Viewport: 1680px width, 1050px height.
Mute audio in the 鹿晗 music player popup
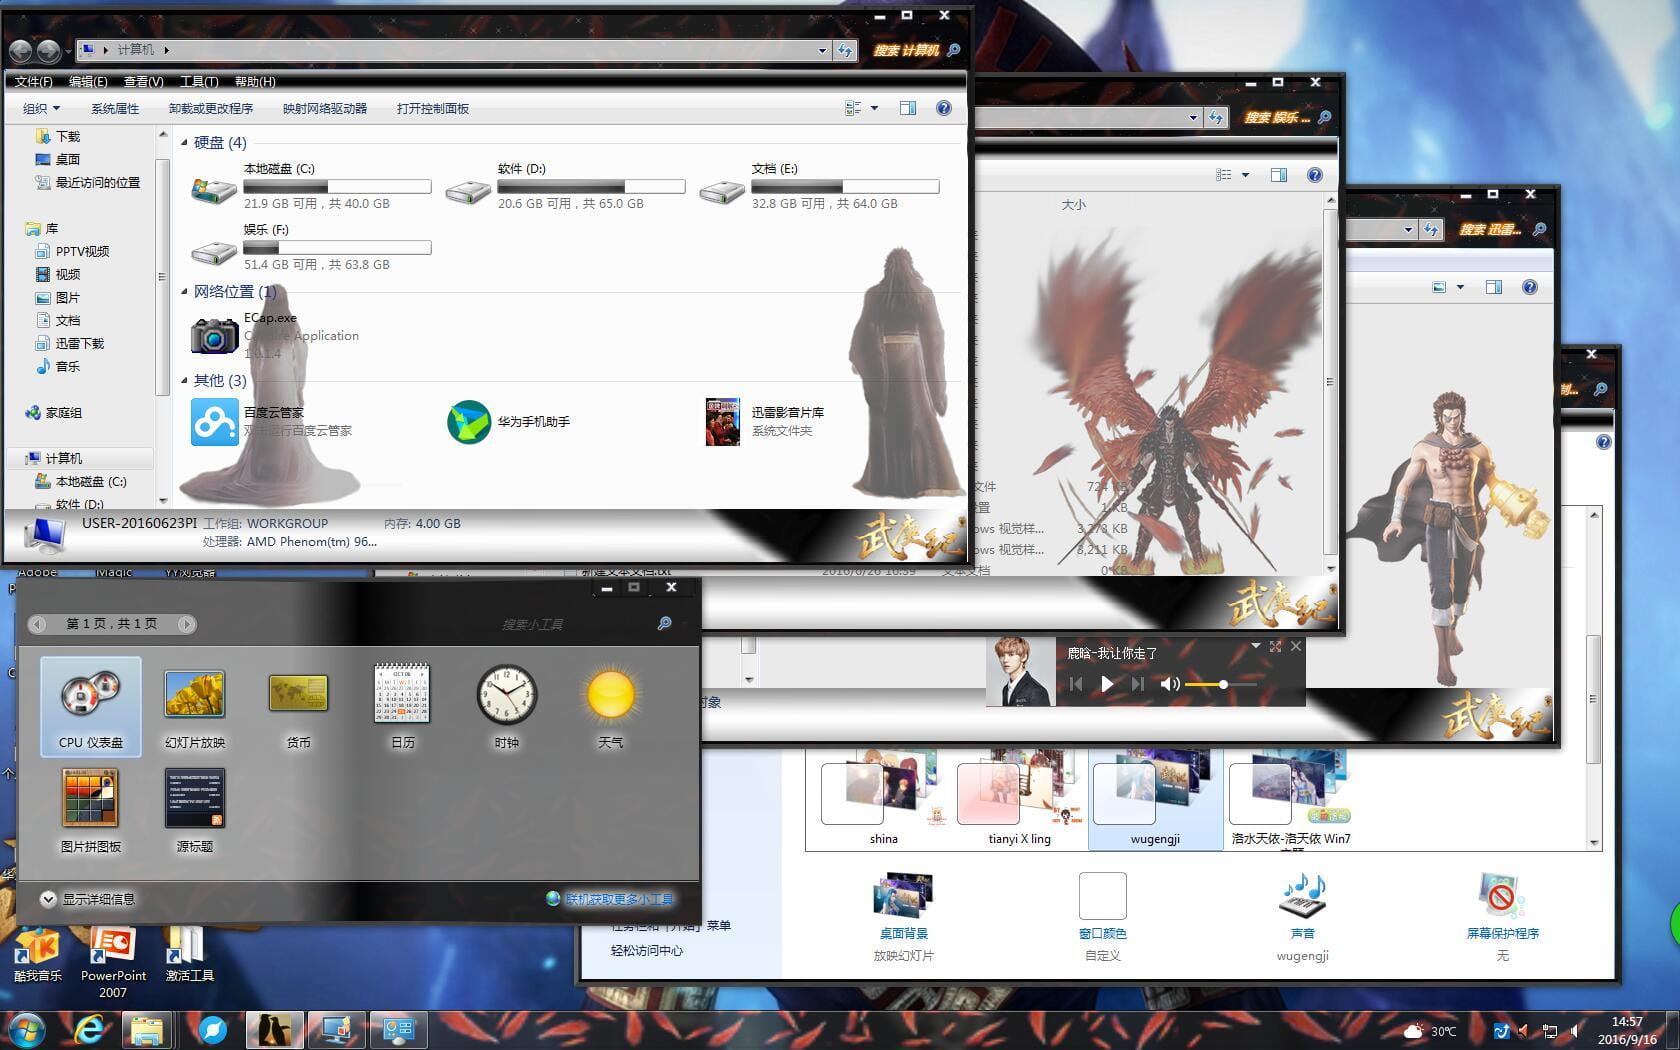[1169, 684]
